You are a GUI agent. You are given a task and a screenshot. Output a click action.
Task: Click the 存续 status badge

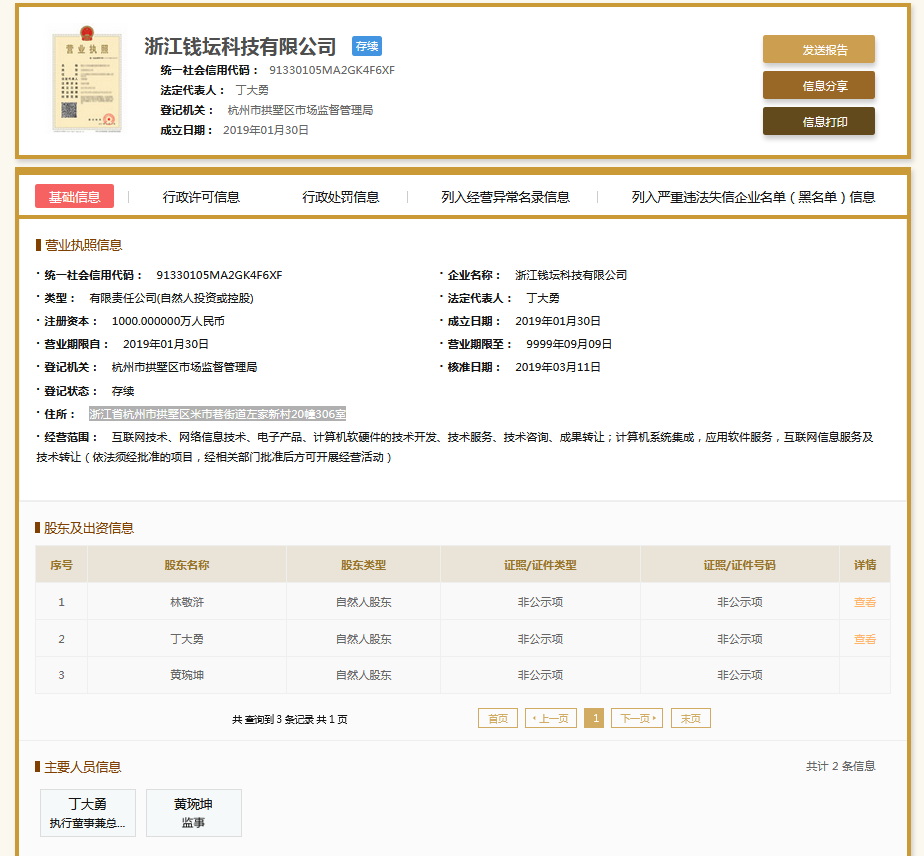coord(366,46)
